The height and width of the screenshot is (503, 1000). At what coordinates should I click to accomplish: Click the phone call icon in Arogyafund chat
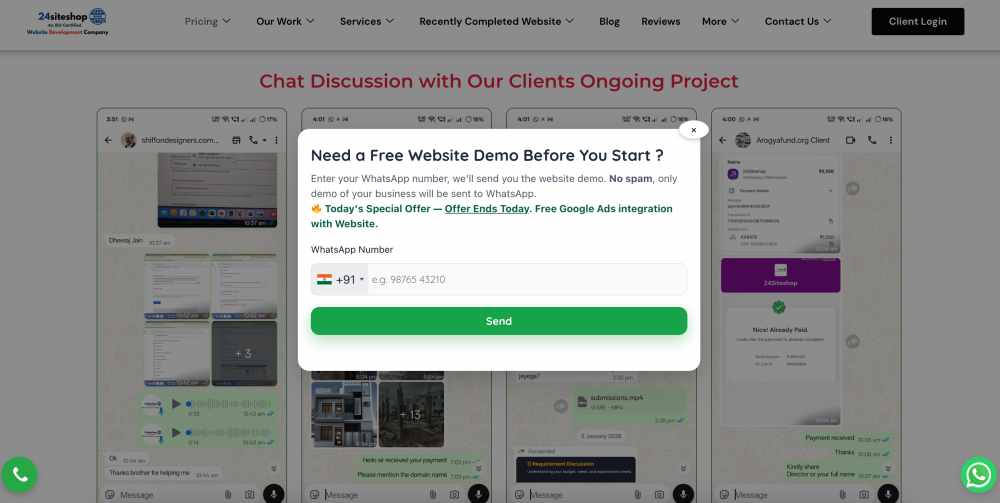pyautogui.click(x=872, y=140)
